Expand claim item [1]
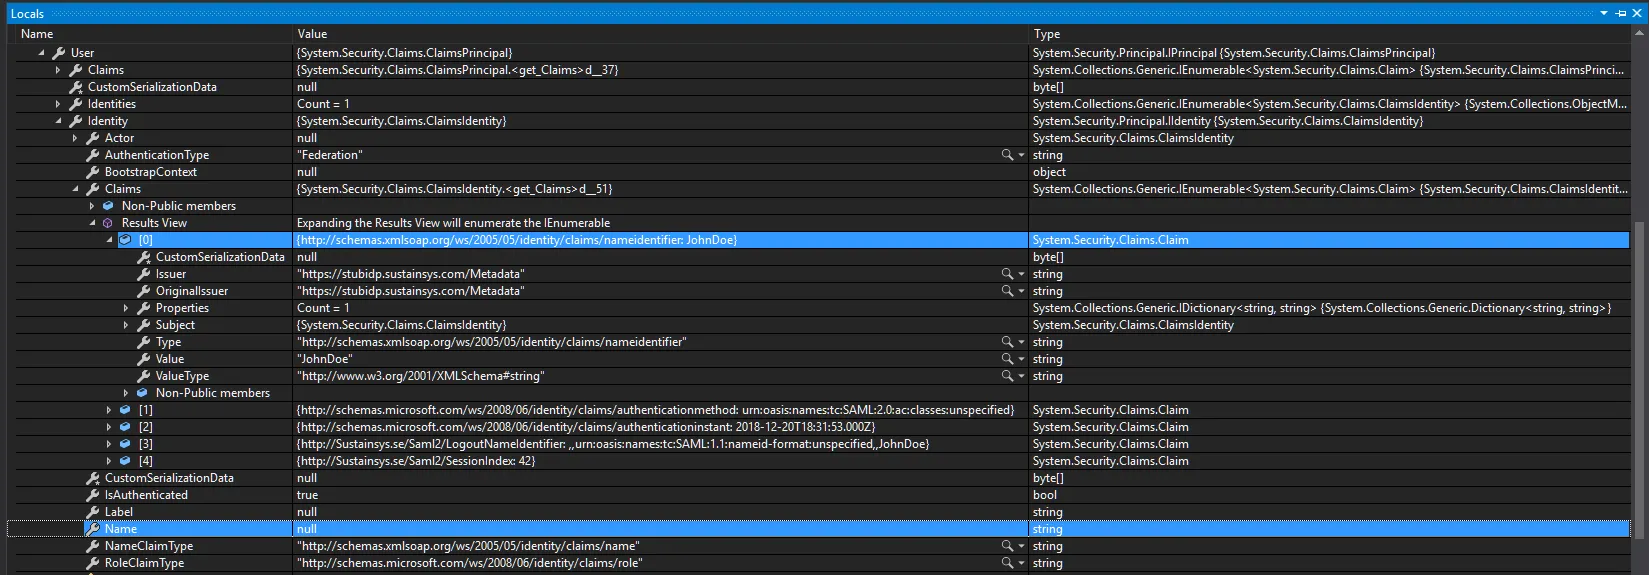1649x575 pixels. 109,410
